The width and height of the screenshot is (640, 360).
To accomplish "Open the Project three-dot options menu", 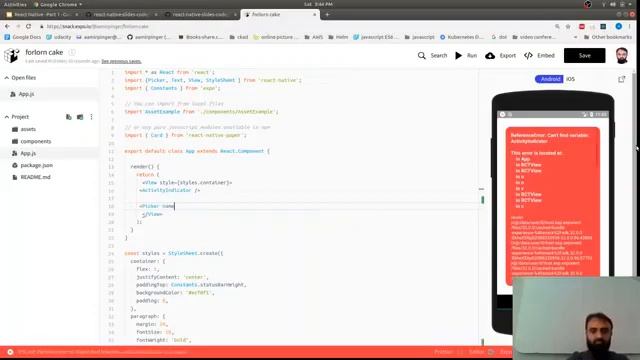I will click(91, 117).
